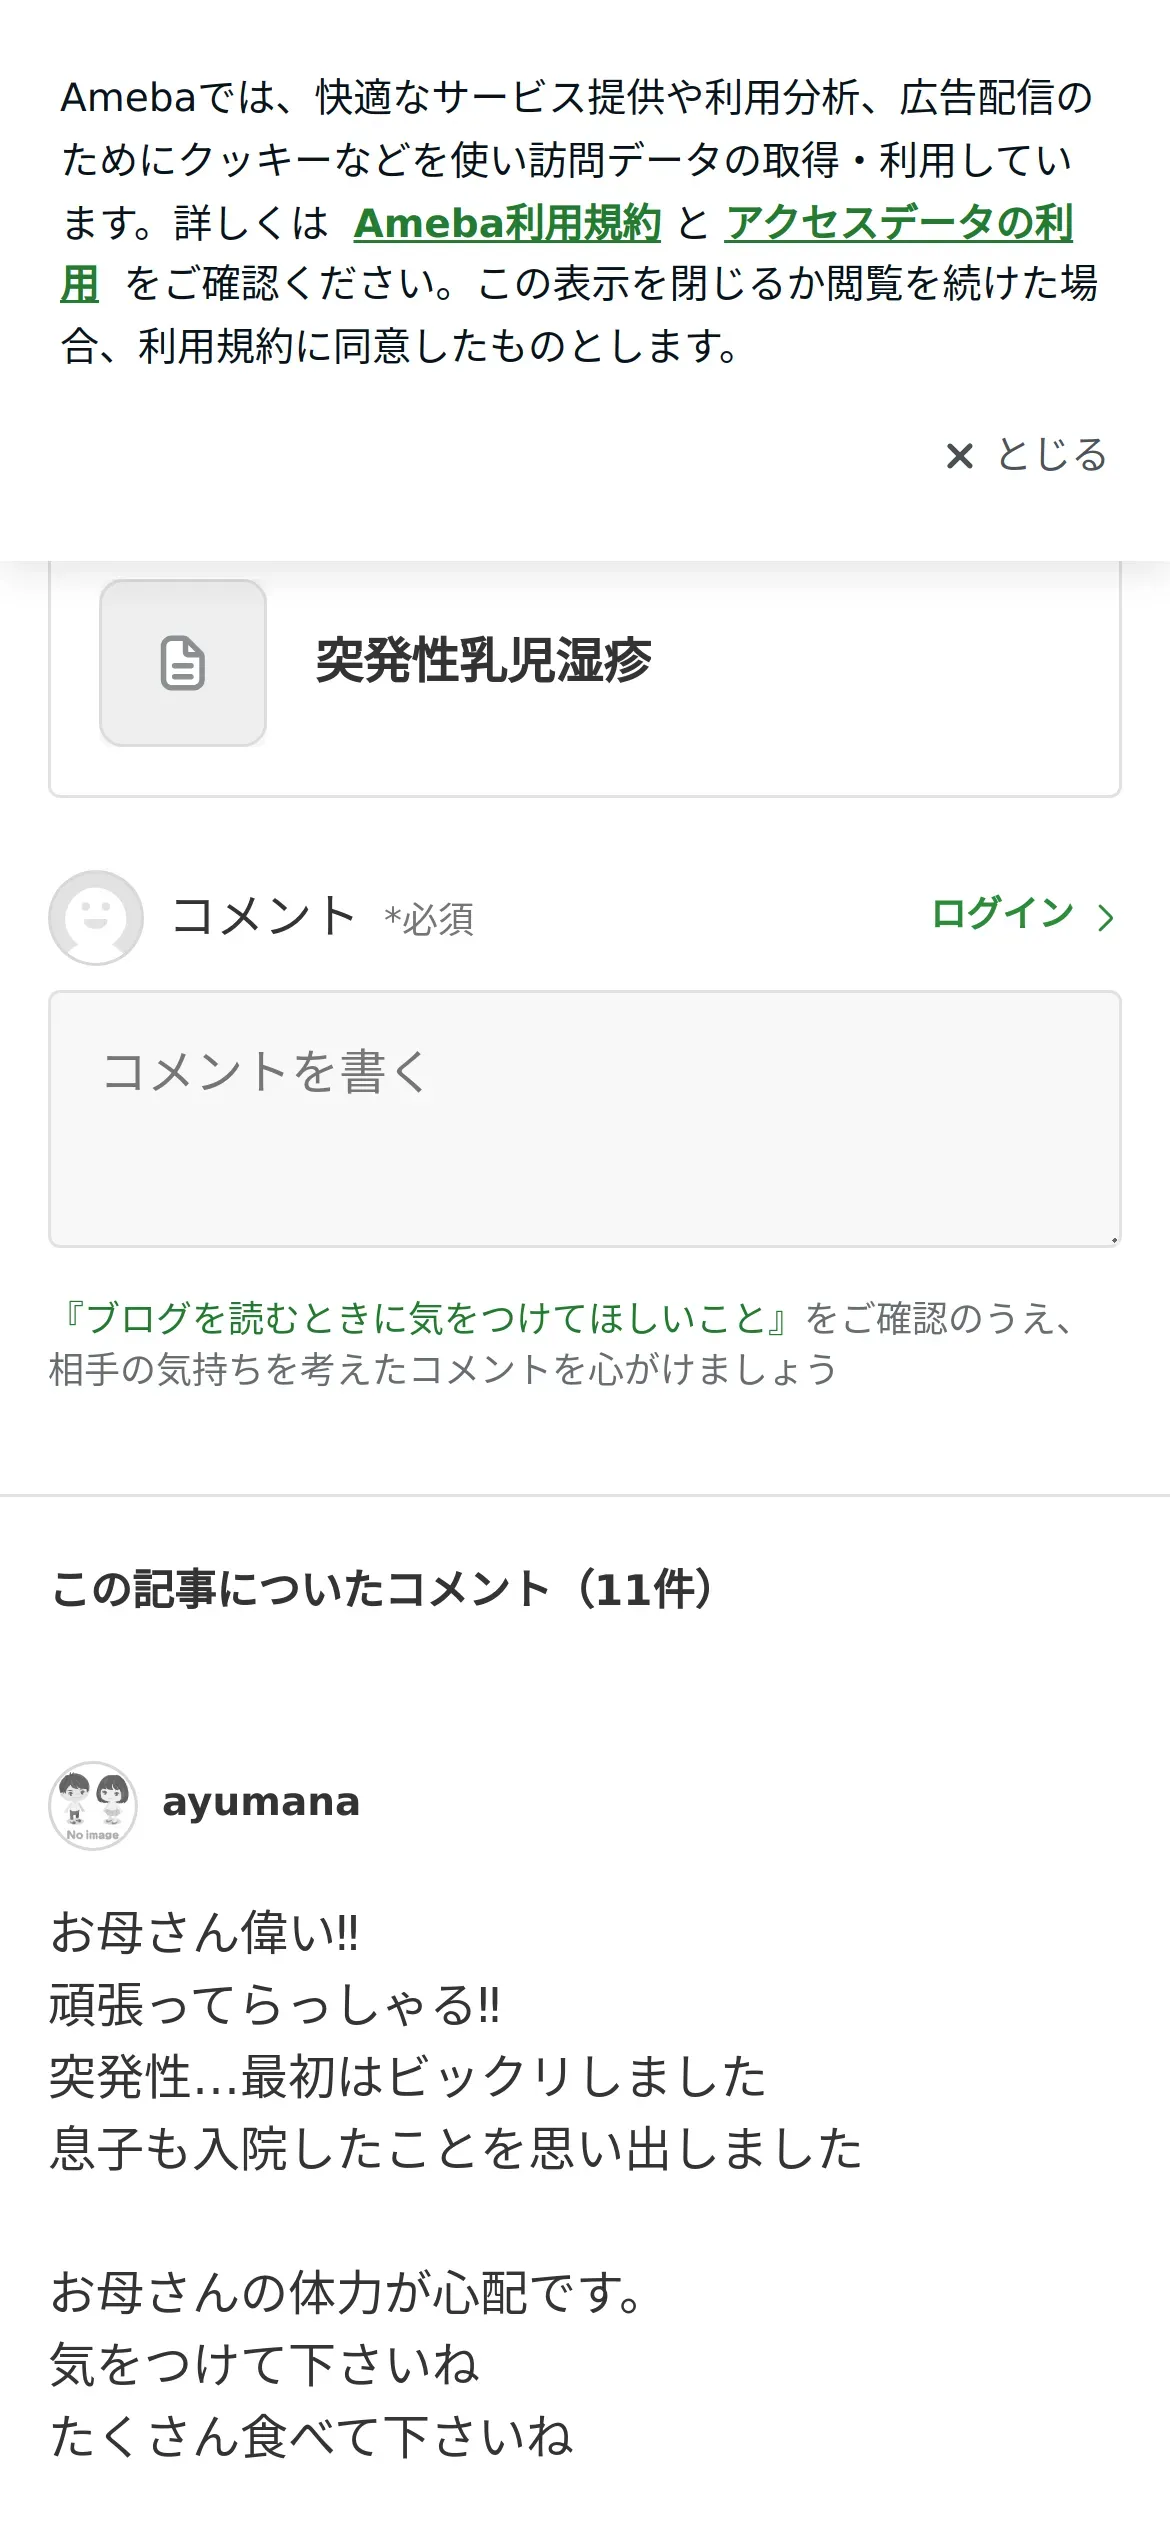Click the default user avatar beside コメント
Viewport: 1170px width, 2532px height.
(96, 917)
